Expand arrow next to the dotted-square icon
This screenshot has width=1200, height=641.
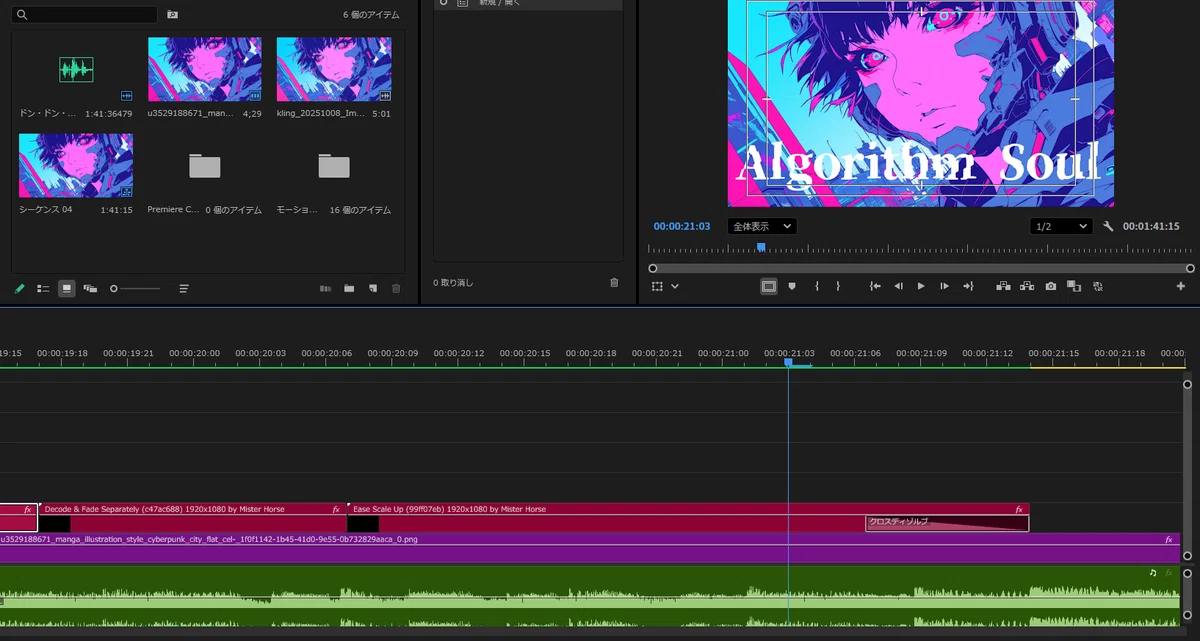click(x=675, y=286)
